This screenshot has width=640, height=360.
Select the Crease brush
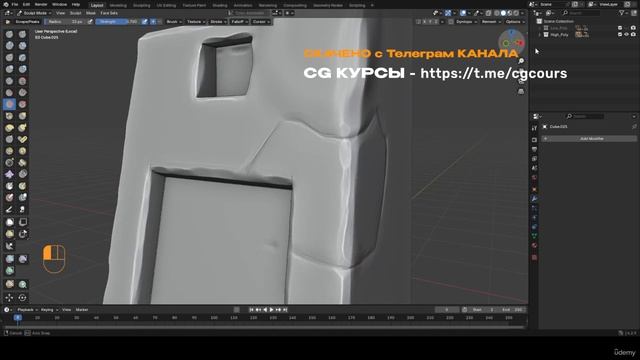coord(9,81)
